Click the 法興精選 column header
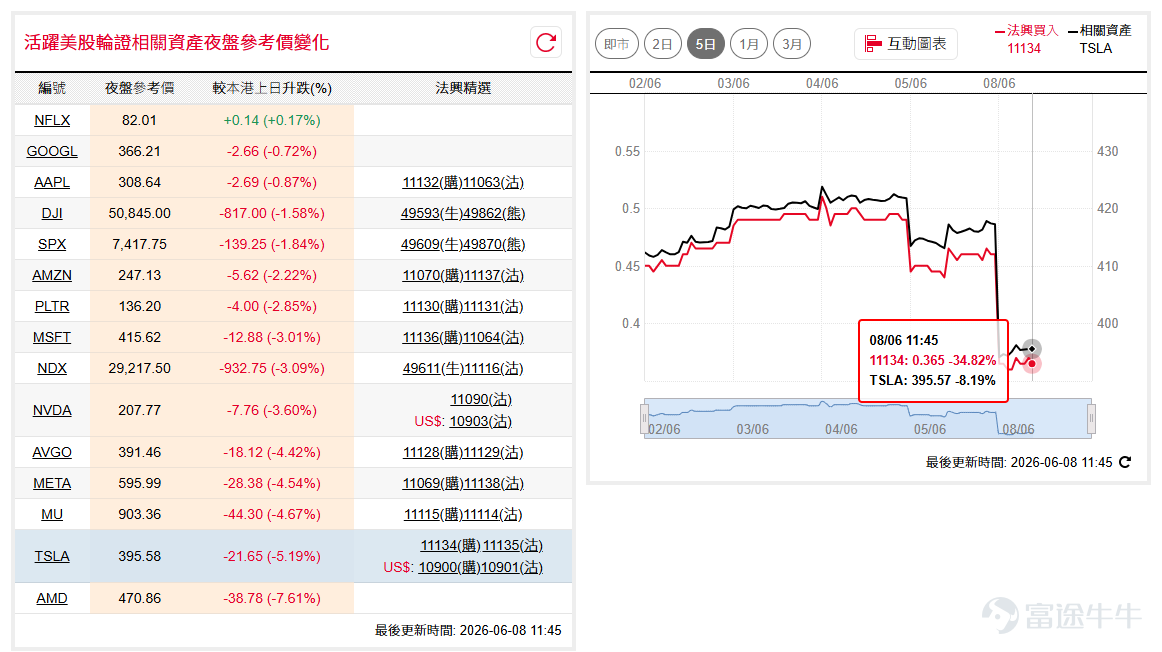 pyautogui.click(x=463, y=88)
